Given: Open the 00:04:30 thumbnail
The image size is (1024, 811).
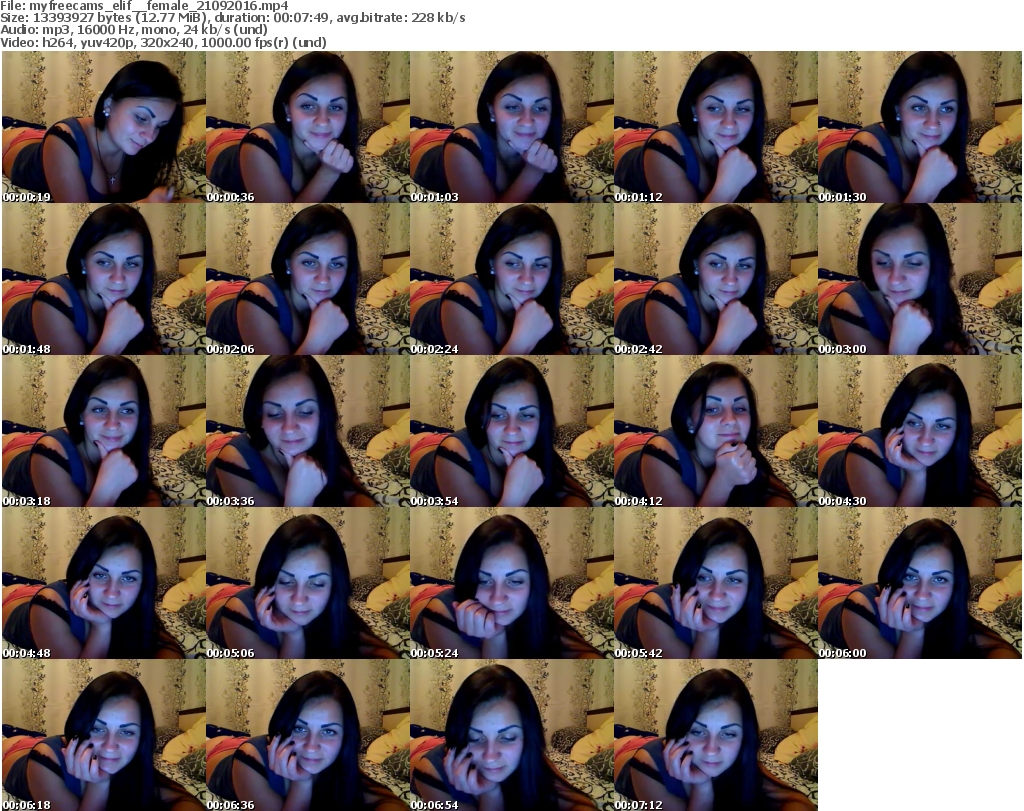Looking at the screenshot, I should pyautogui.click(x=920, y=431).
